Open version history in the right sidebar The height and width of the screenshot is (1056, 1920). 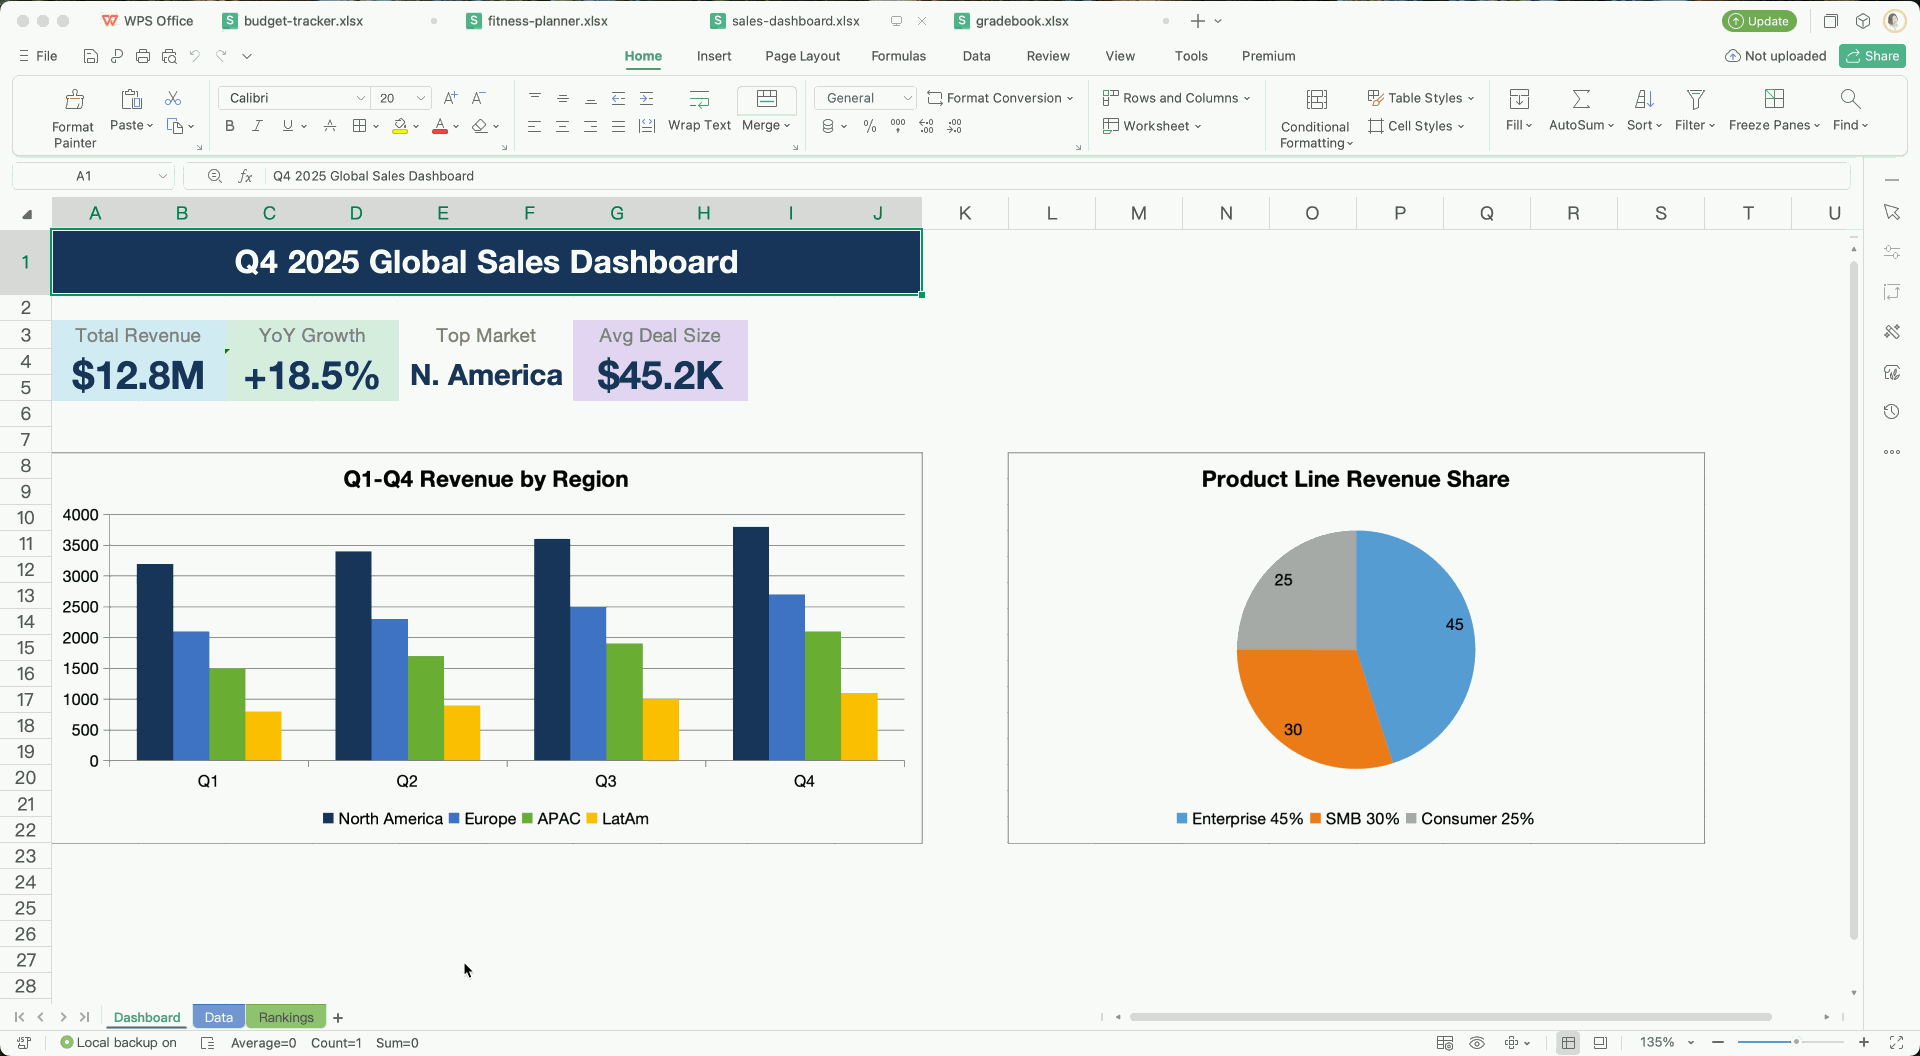pos(1891,411)
